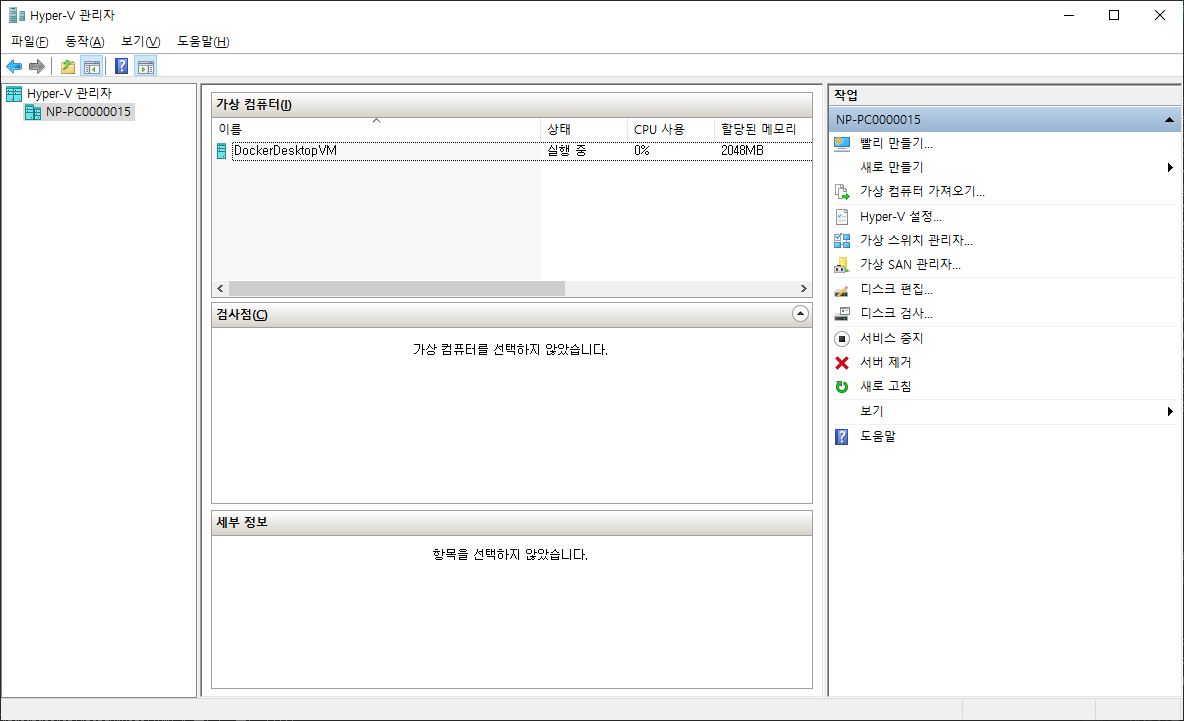Sort by CPU 사용 column header
This screenshot has height=721, width=1184.
point(671,129)
